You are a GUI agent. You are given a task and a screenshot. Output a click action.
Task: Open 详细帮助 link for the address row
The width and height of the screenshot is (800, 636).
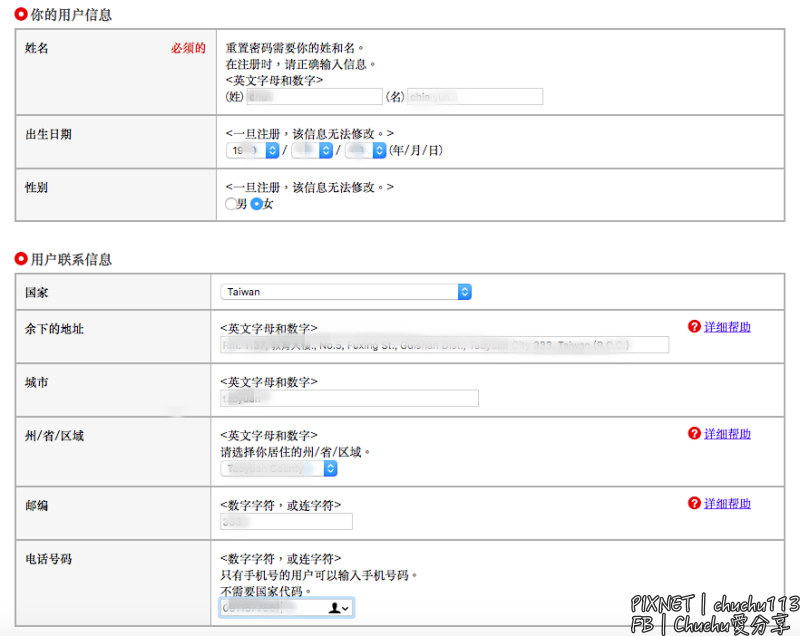click(x=727, y=327)
